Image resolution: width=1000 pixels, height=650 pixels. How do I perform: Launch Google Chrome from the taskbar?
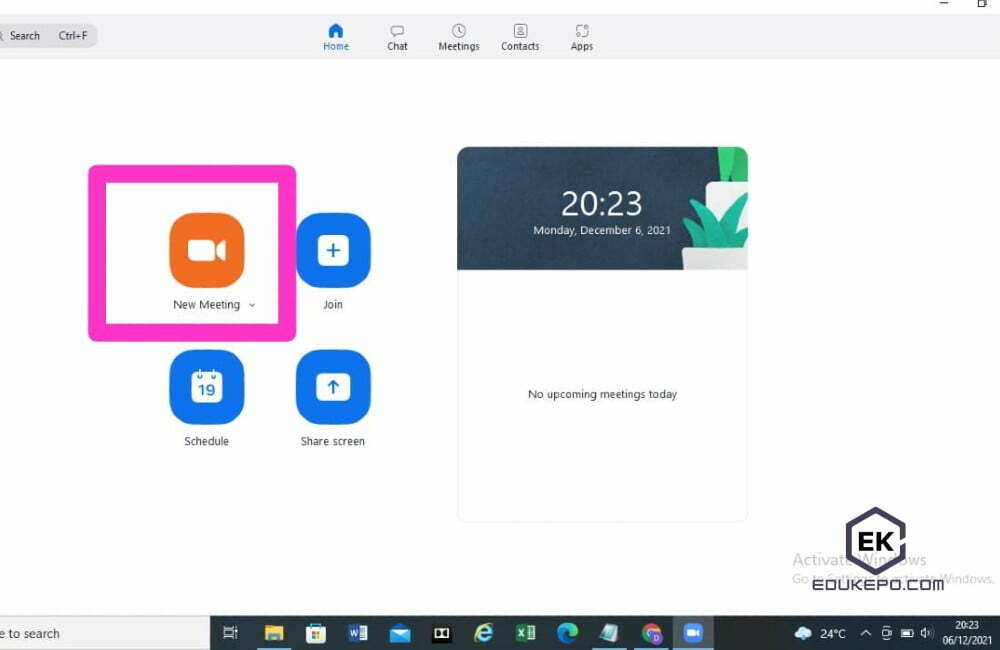coord(652,632)
